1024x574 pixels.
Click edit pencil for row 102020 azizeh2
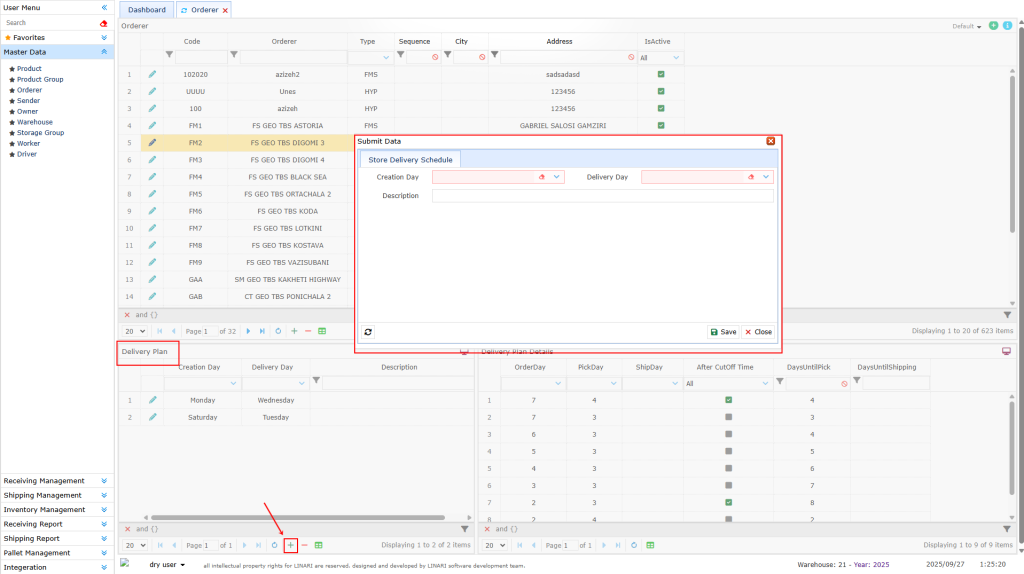[x=153, y=74]
